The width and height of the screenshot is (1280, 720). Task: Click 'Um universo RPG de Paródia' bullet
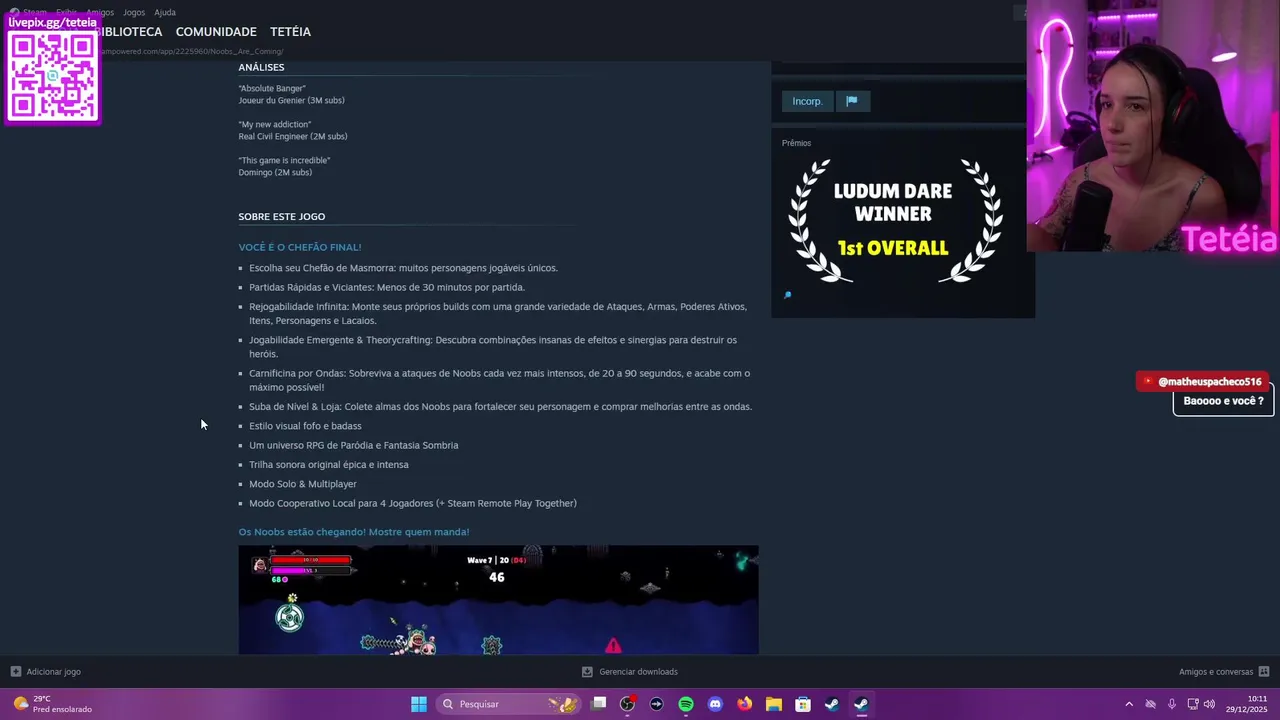tap(354, 446)
